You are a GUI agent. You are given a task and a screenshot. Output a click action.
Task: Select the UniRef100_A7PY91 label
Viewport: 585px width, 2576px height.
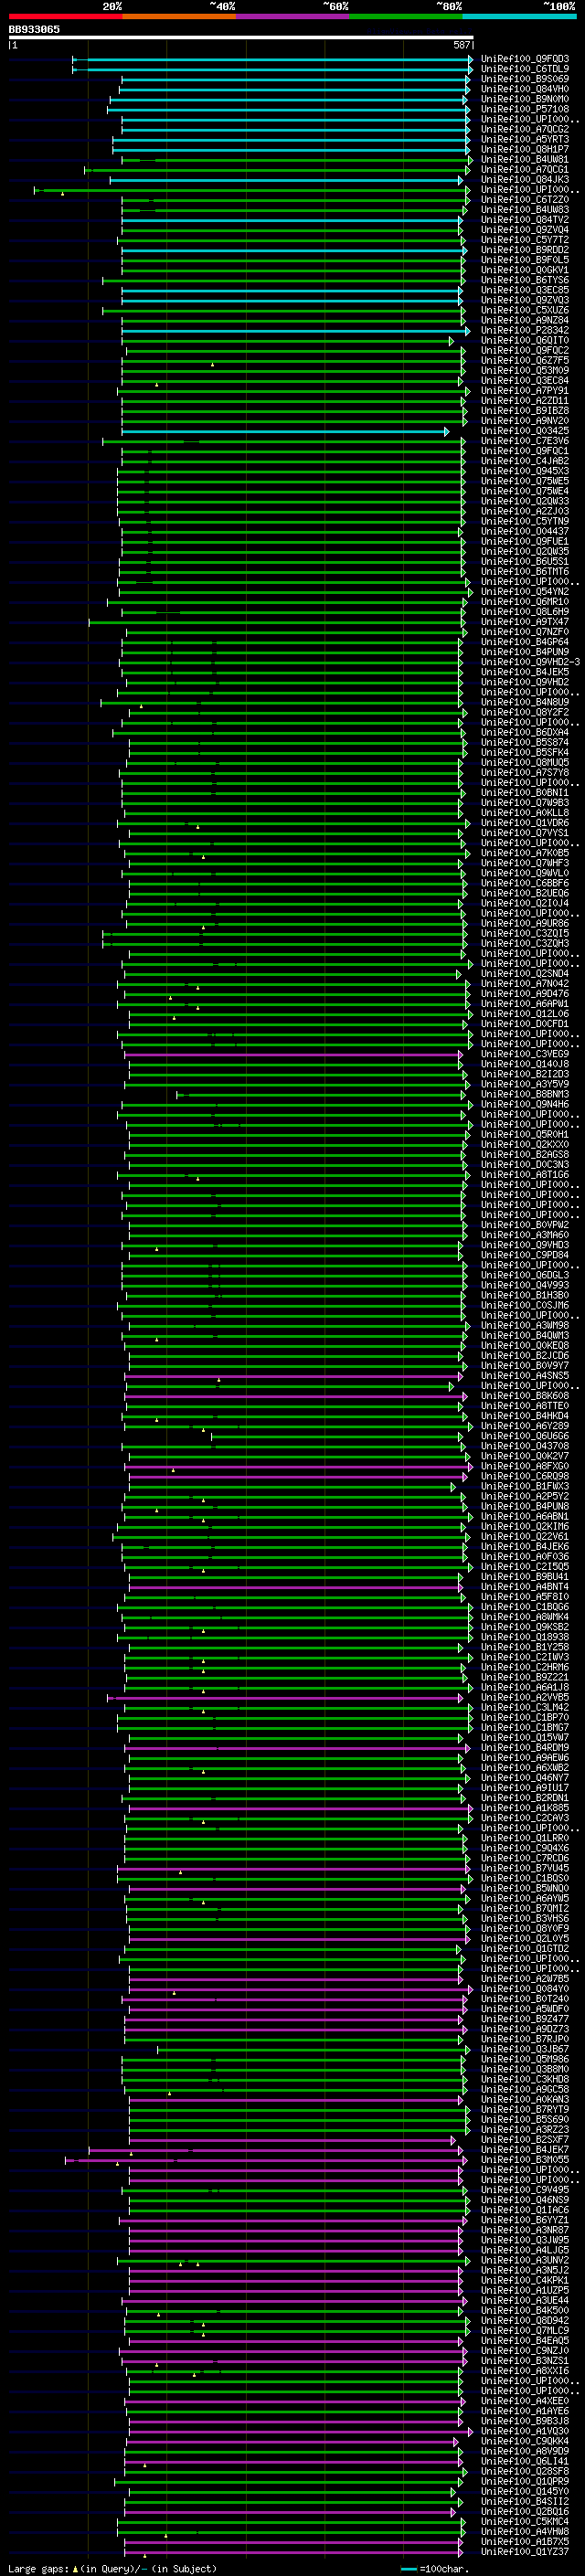[x=525, y=390]
